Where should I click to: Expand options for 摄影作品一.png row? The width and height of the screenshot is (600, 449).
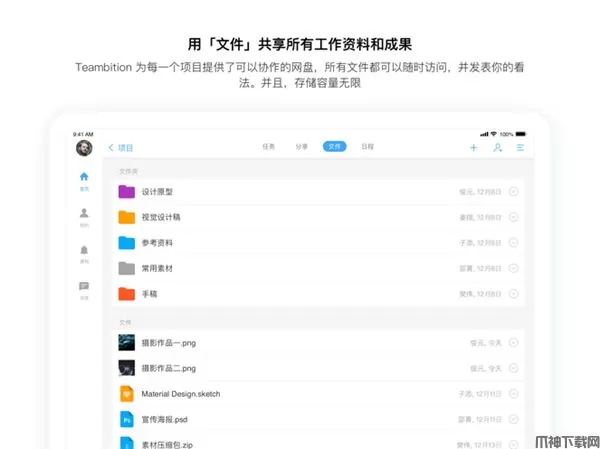pyautogui.click(x=514, y=343)
